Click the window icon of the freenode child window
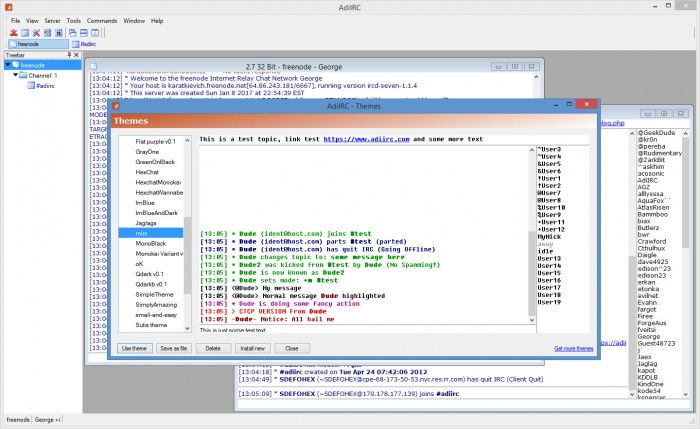The width and height of the screenshot is (700, 429). click(x=93, y=67)
